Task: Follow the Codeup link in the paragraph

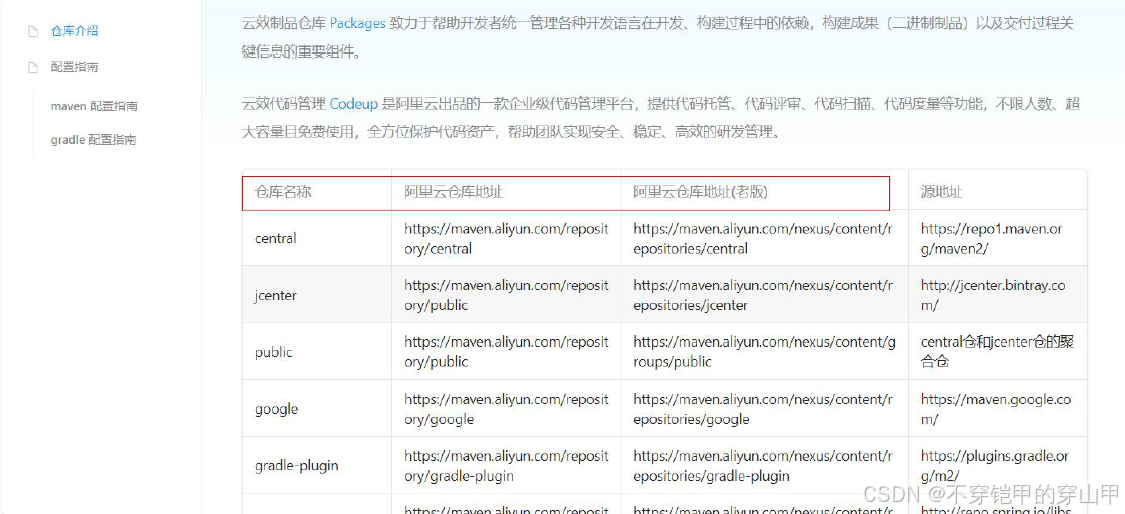Action: (354, 105)
